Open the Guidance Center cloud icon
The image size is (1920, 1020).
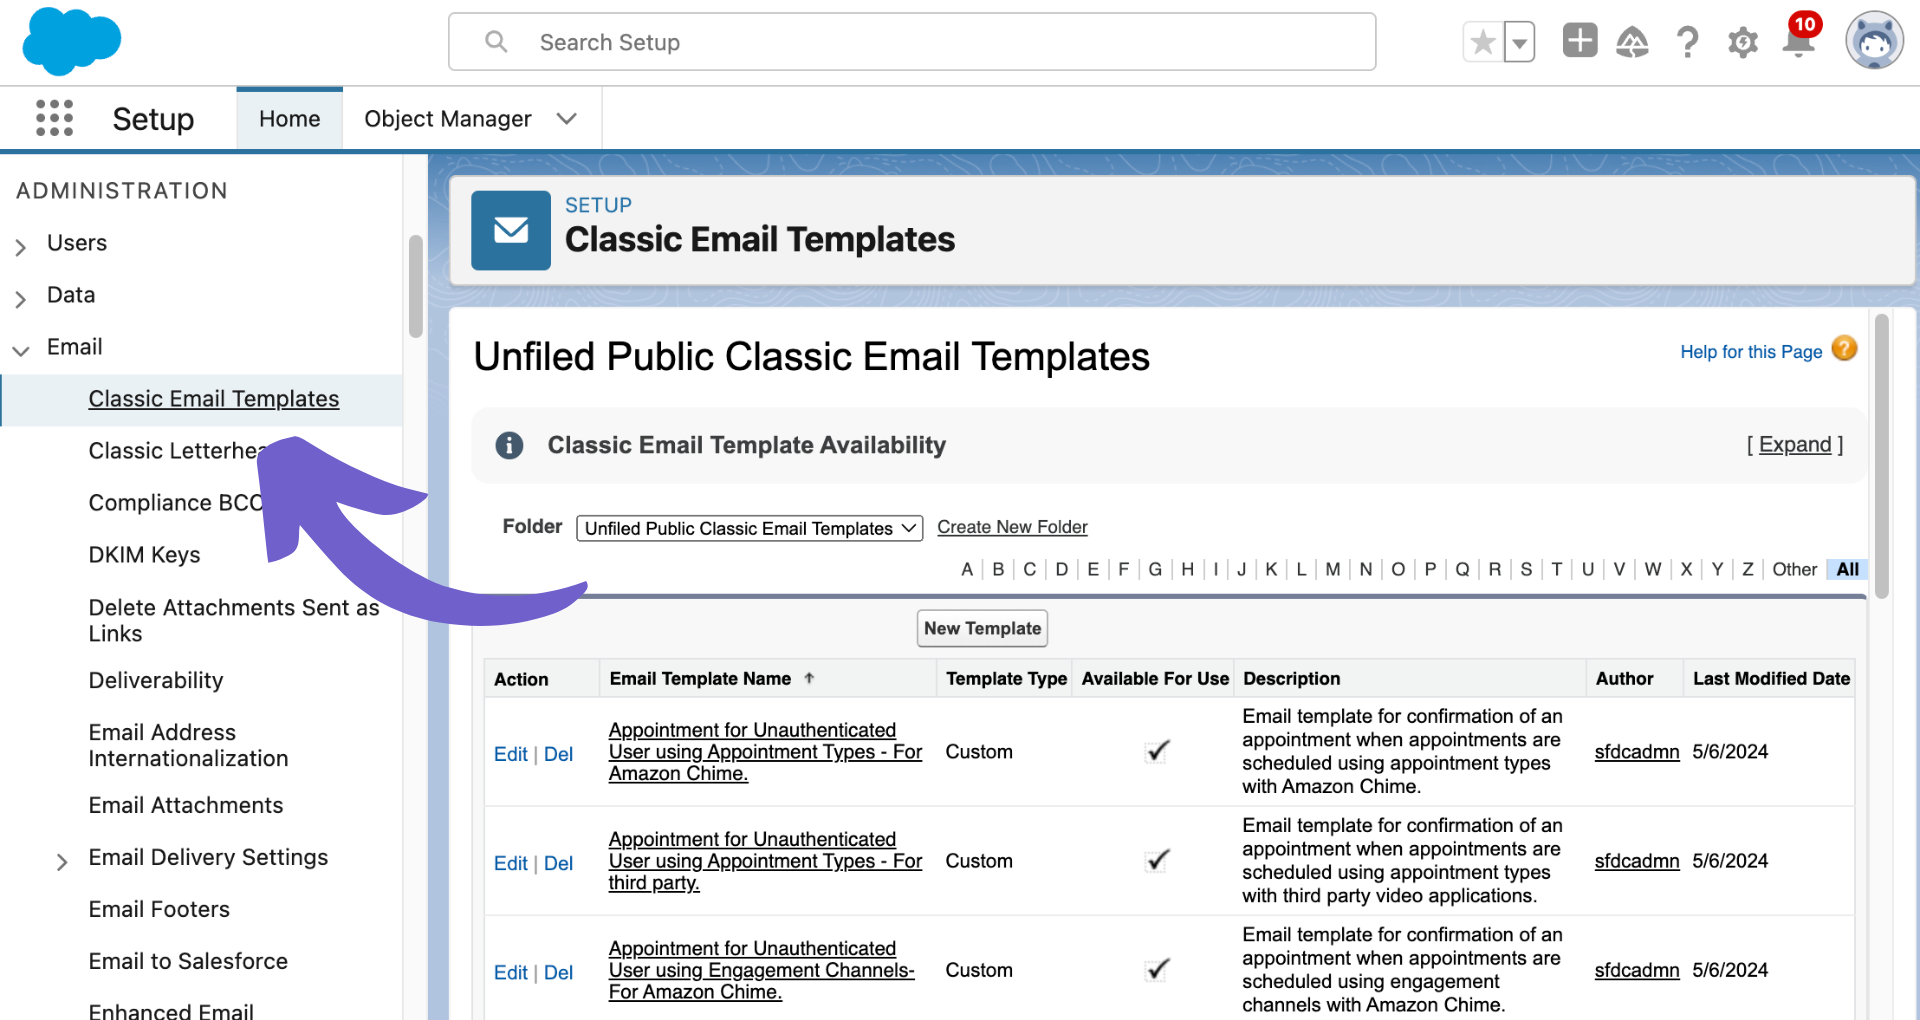tap(1632, 41)
